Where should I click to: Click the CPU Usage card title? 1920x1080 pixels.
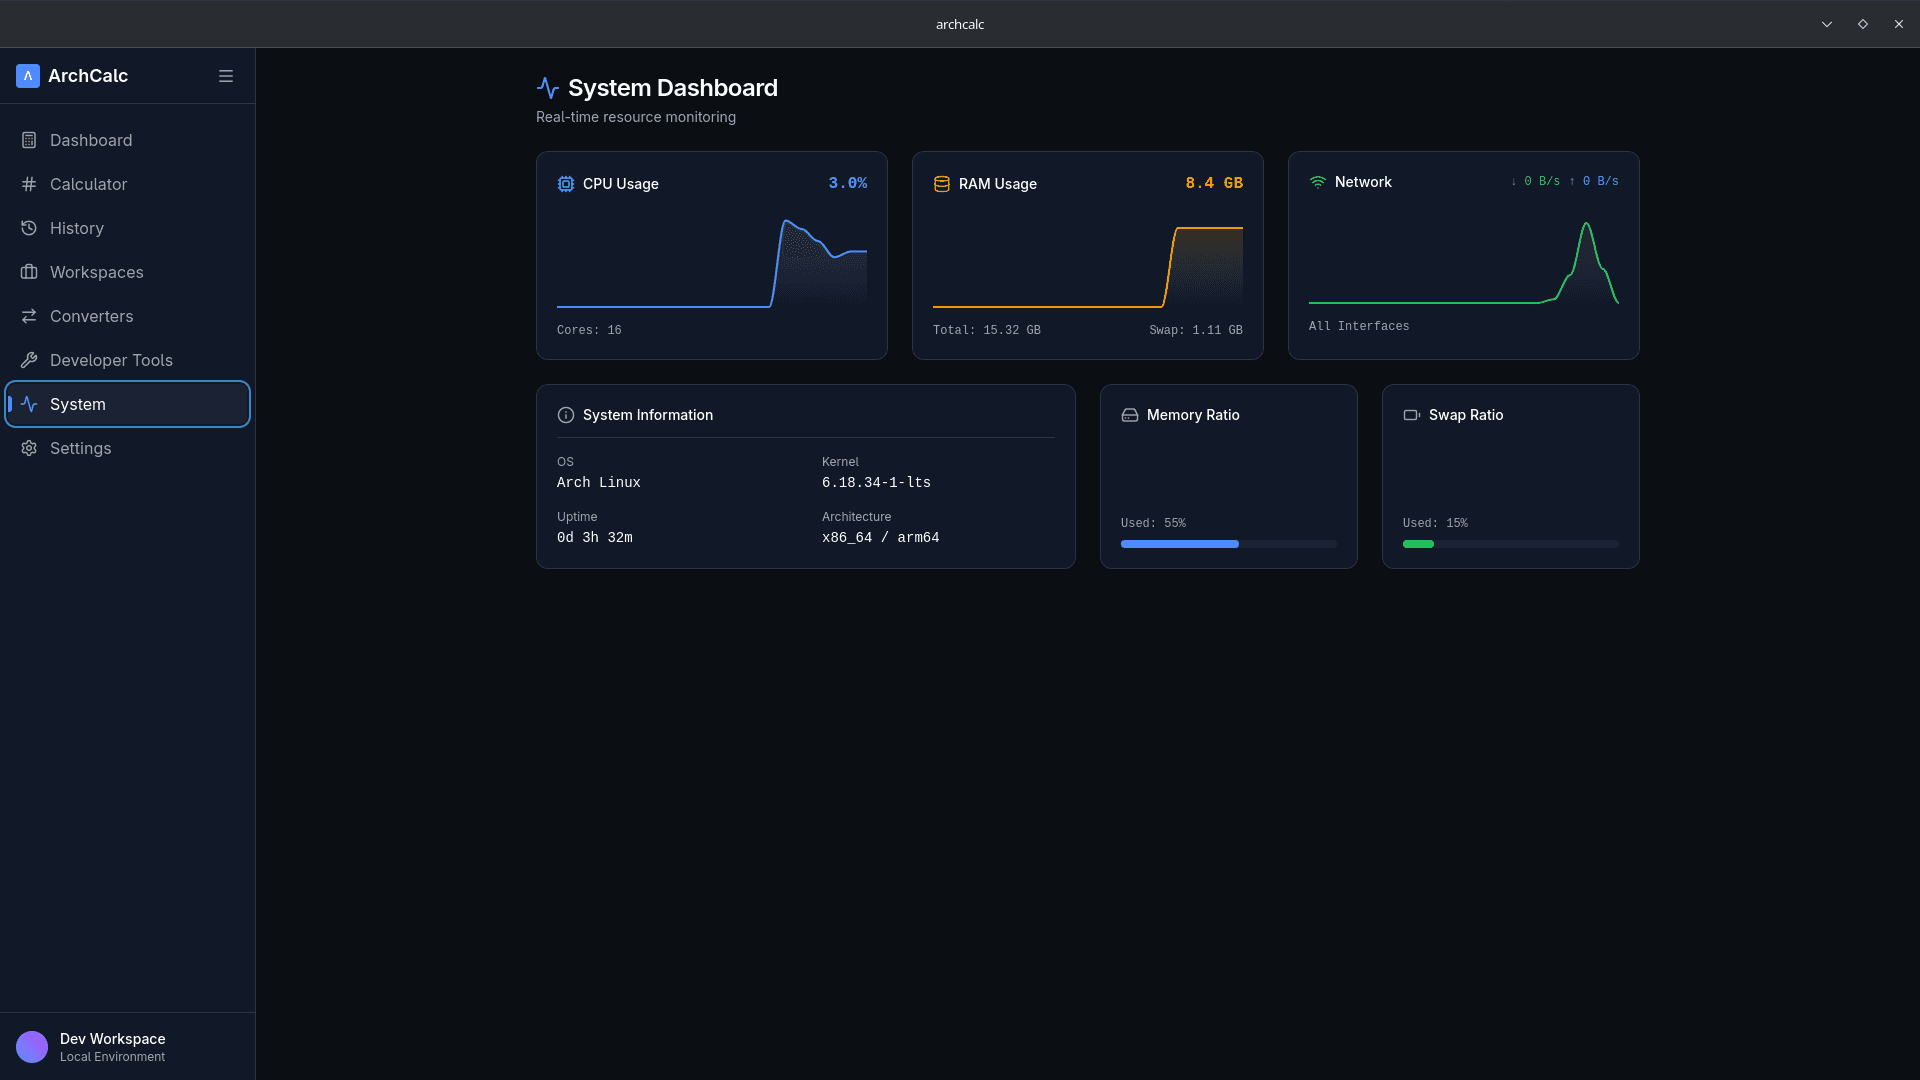(621, 184)
